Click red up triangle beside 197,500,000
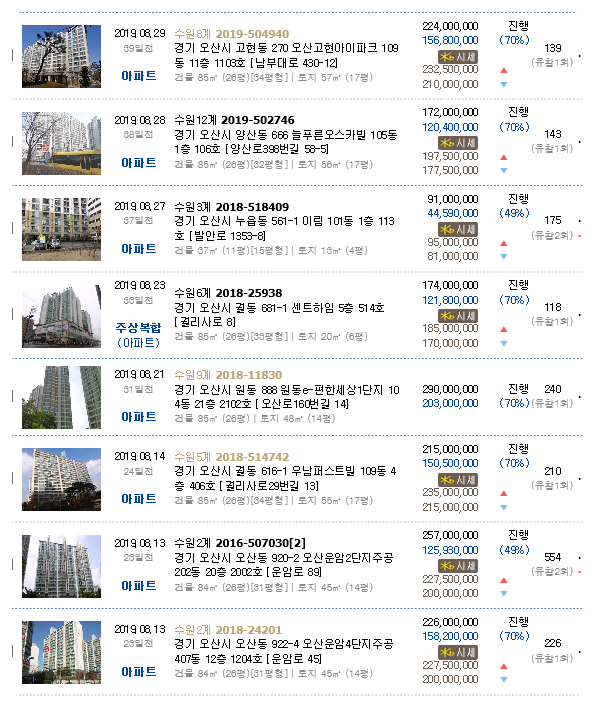Image resolution: width=595 pixels, height=709 pixels. click(504, 157)
